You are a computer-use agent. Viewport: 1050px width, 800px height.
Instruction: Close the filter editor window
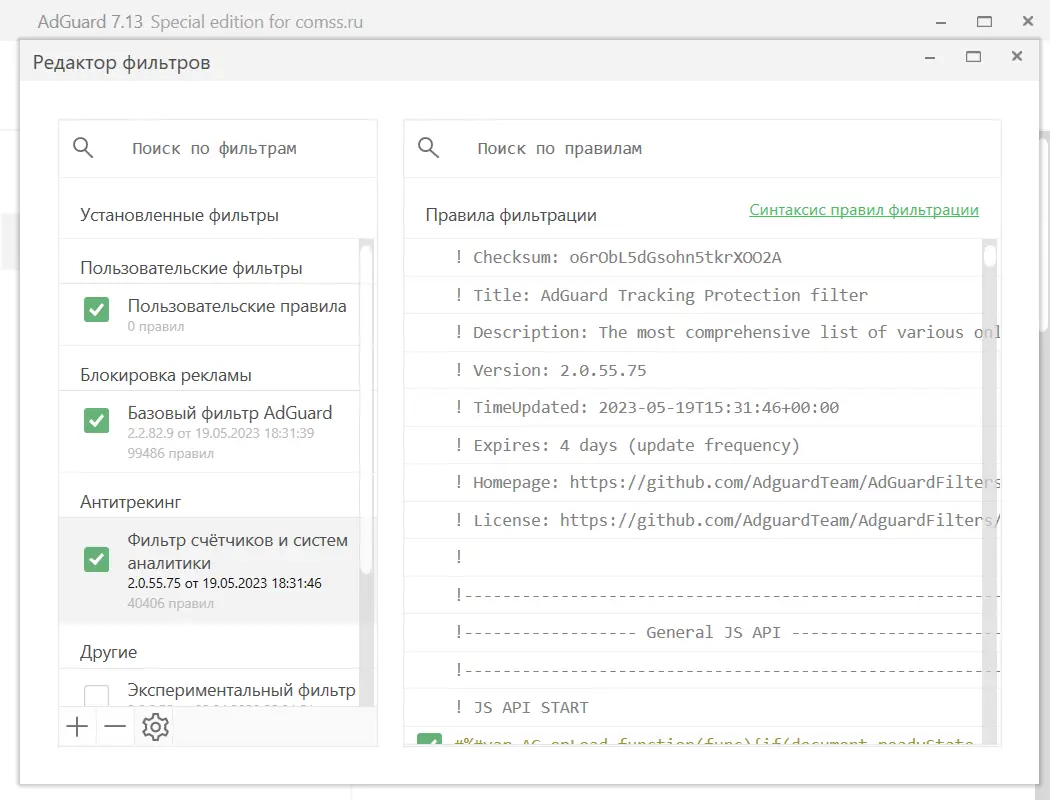tap(1016, 57)
